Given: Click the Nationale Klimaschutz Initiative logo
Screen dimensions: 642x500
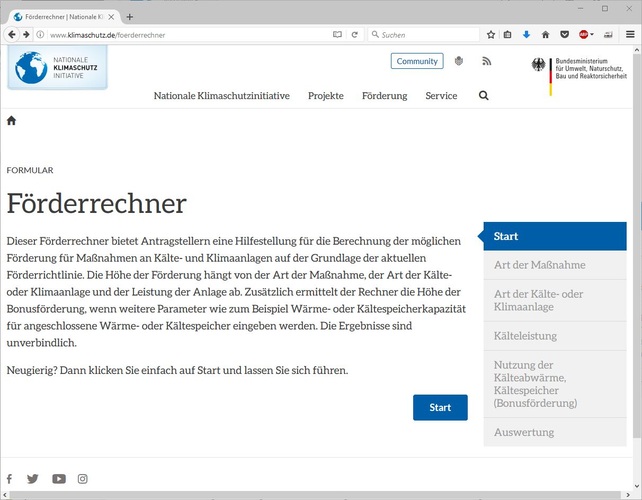Looking at the screenshot, I should tap(57, 68).
